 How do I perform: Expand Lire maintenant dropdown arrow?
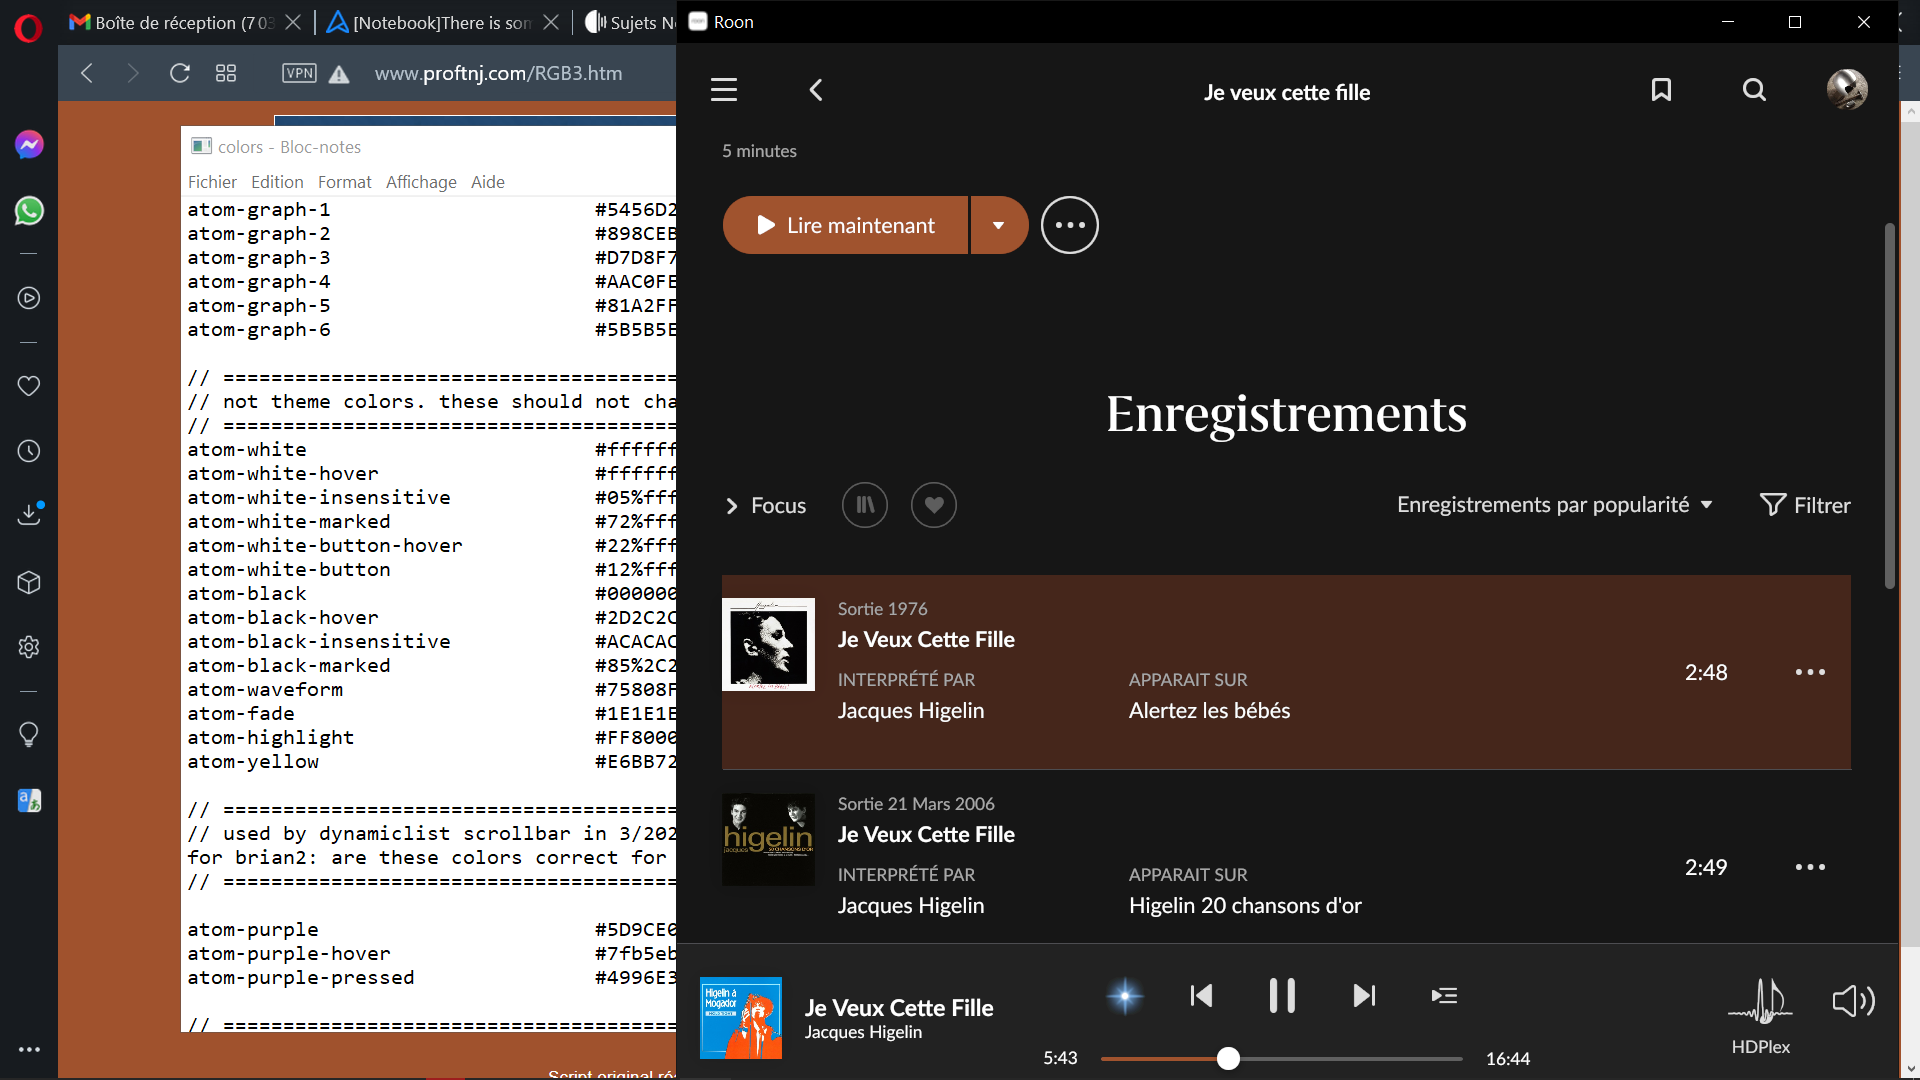(x=999, y=225)
